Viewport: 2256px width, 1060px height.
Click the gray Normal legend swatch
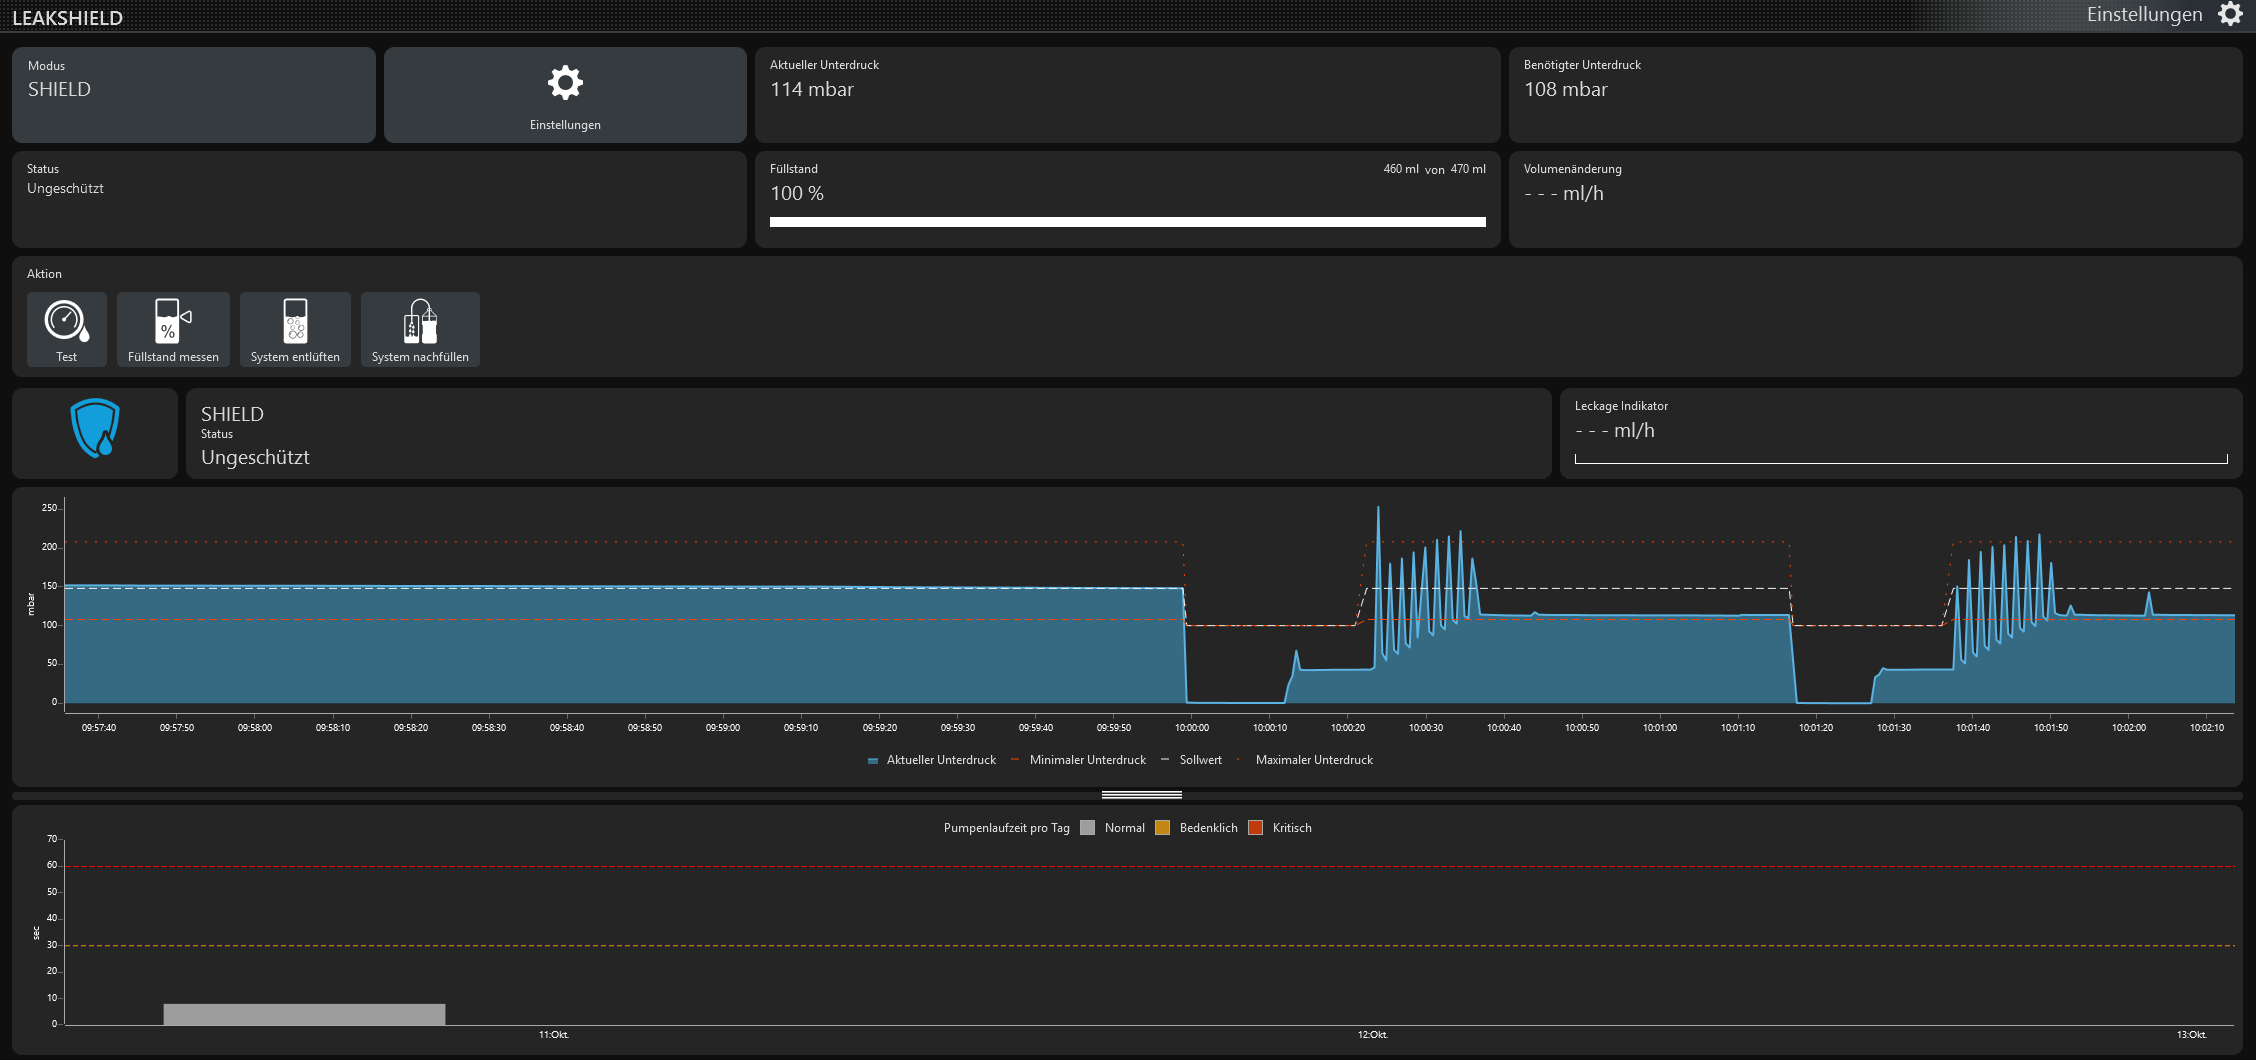click(x=1088, y=828)
